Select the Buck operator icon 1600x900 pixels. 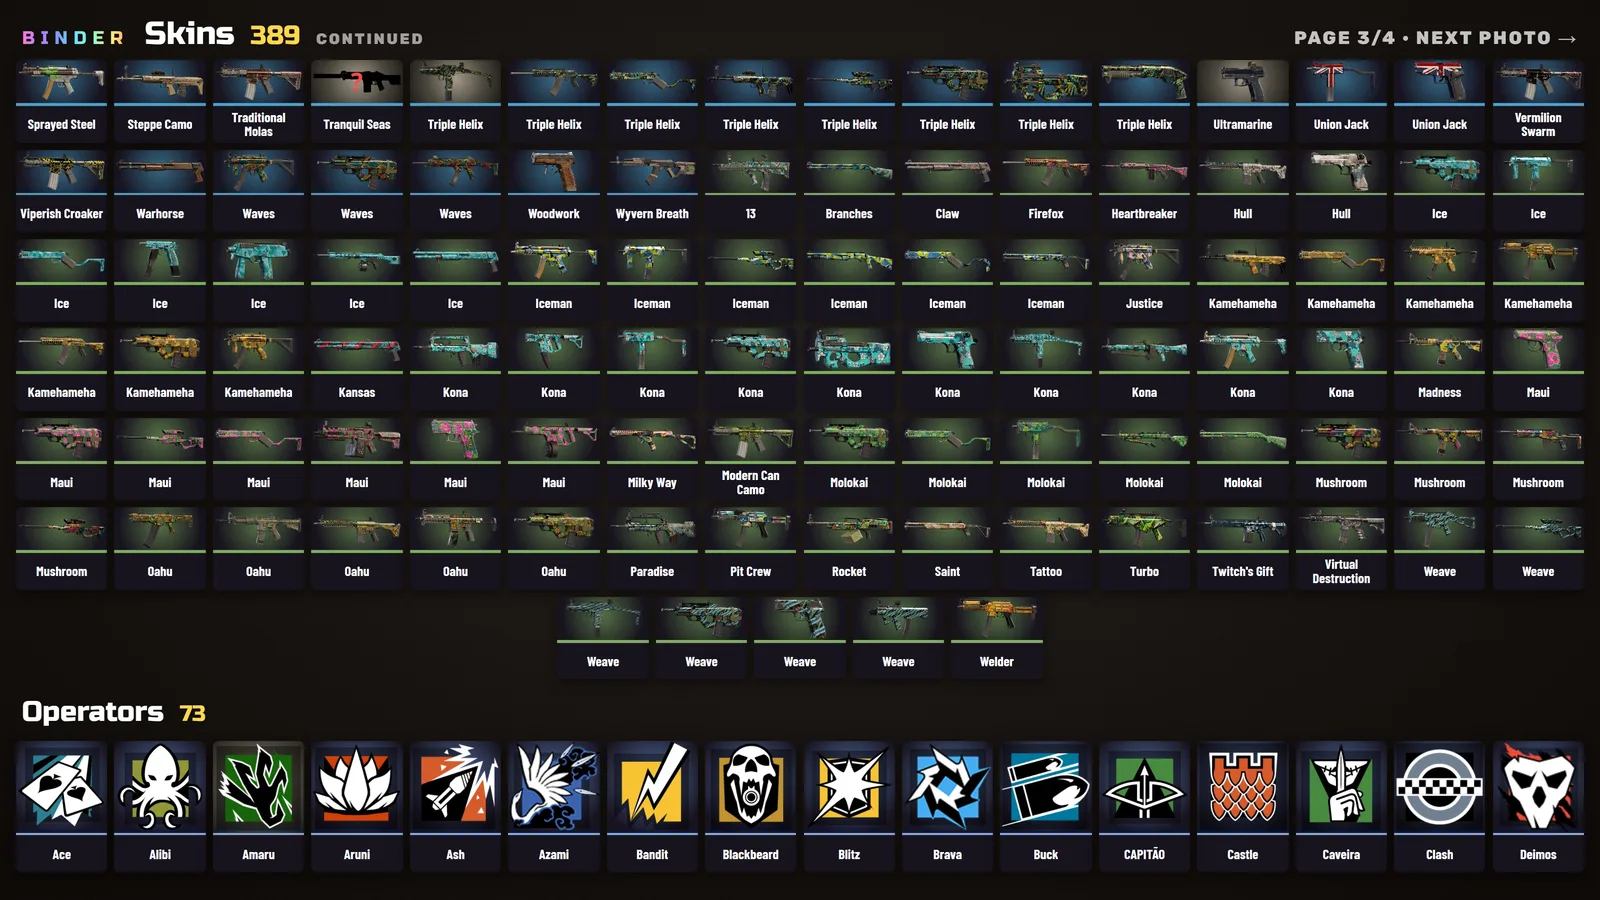click(1046, 788)
